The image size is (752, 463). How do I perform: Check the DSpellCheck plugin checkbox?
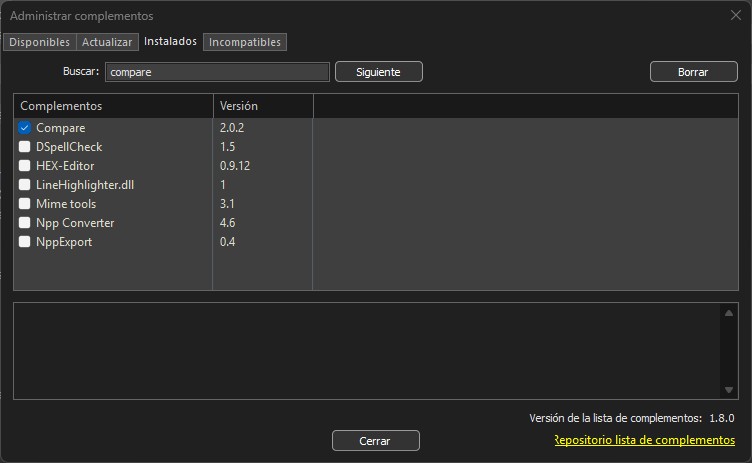[24, 147]
